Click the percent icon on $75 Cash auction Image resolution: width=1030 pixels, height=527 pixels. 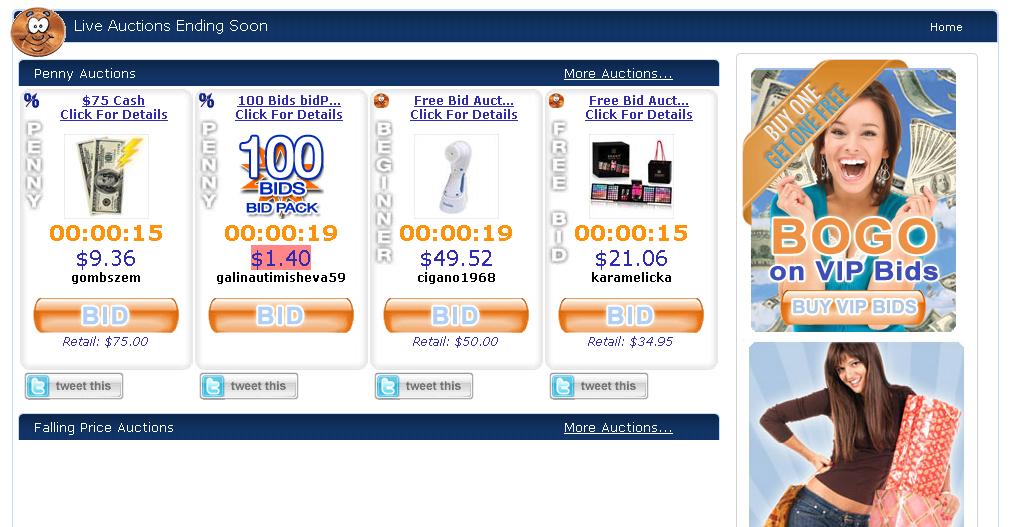tap(31, 101)
